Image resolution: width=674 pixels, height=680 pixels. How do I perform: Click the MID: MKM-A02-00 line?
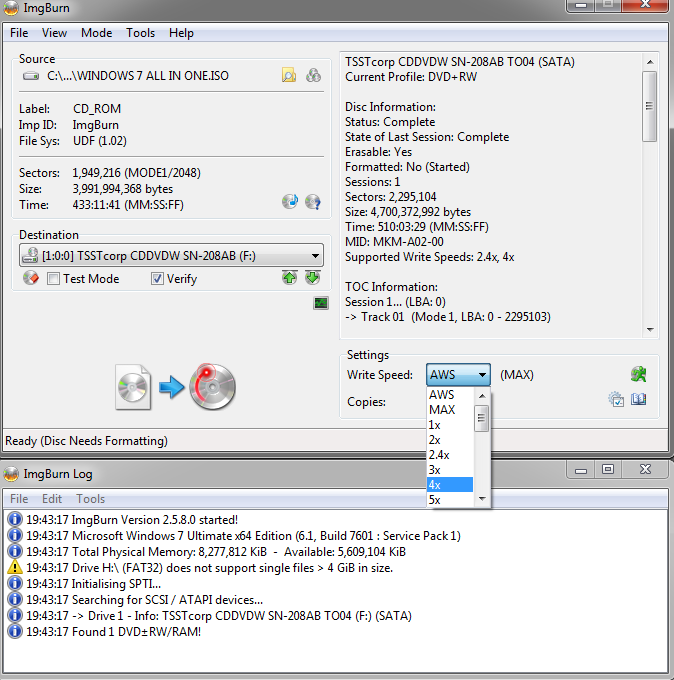coord(394,242)
